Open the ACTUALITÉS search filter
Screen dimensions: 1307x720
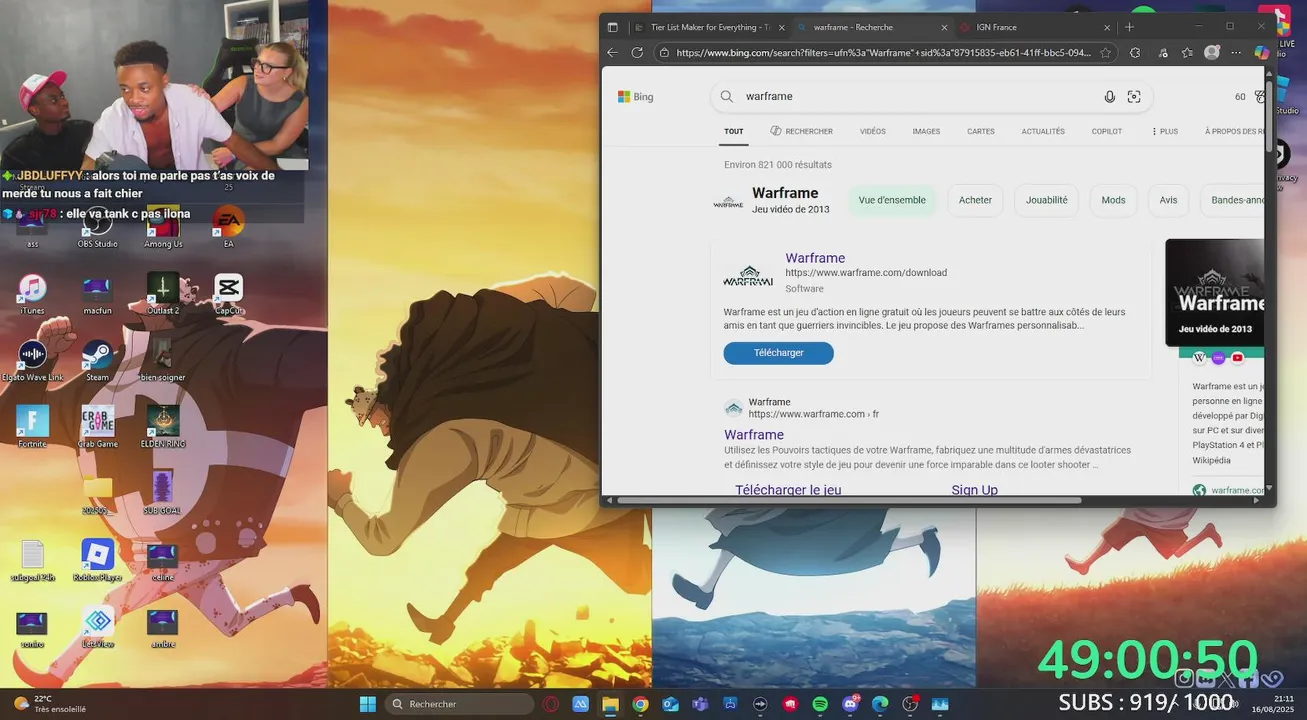1043,131
